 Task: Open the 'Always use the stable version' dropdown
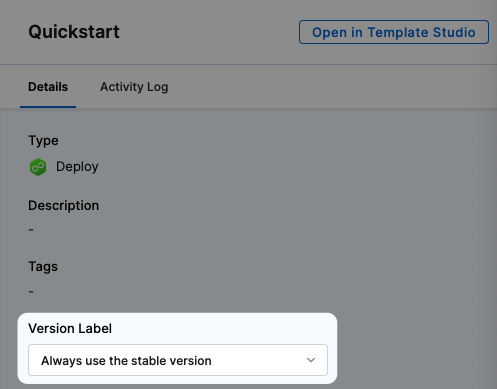(x=178, y=360)
